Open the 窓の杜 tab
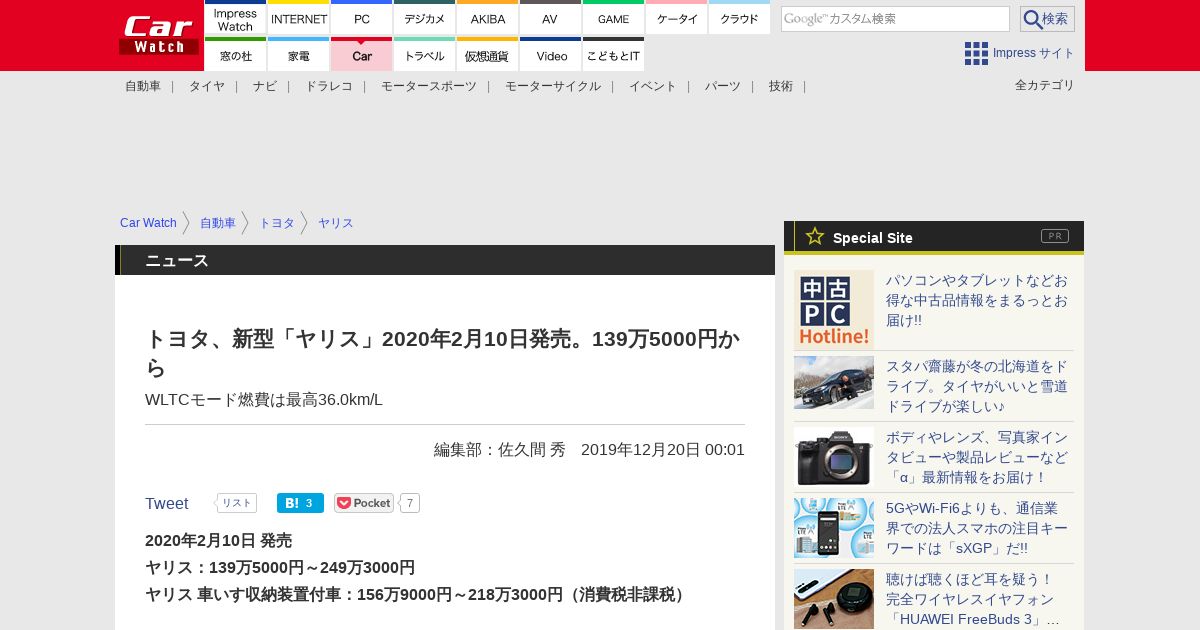Viewport: 1200px width, 630px height. (x=235, y=54)
